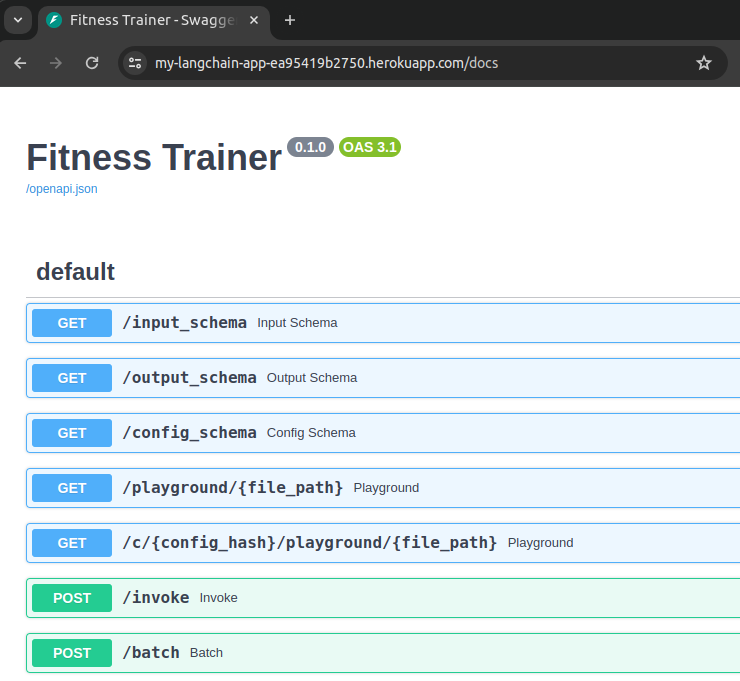Expand the POST /batch endpoint
This screenshot has height=681, width=740.
pos(383,653)
